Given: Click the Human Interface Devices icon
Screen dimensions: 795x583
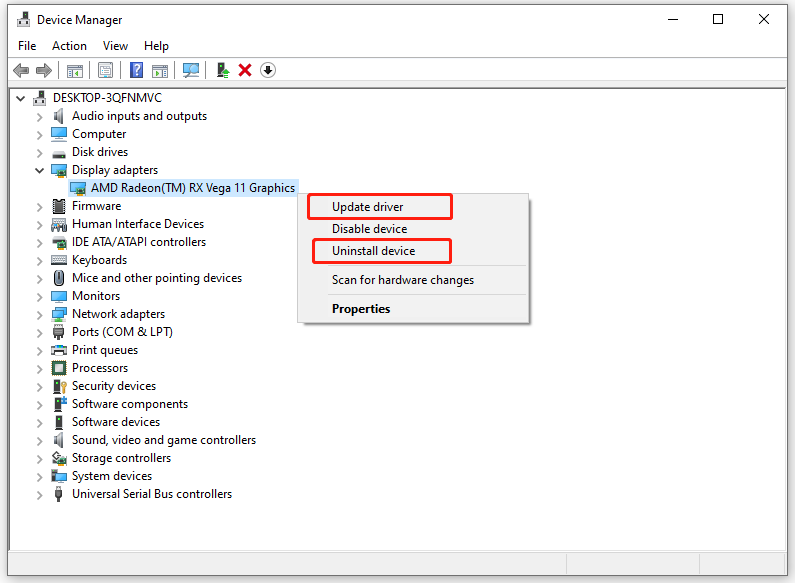Looking at the screenshot, I should [59, 225].
